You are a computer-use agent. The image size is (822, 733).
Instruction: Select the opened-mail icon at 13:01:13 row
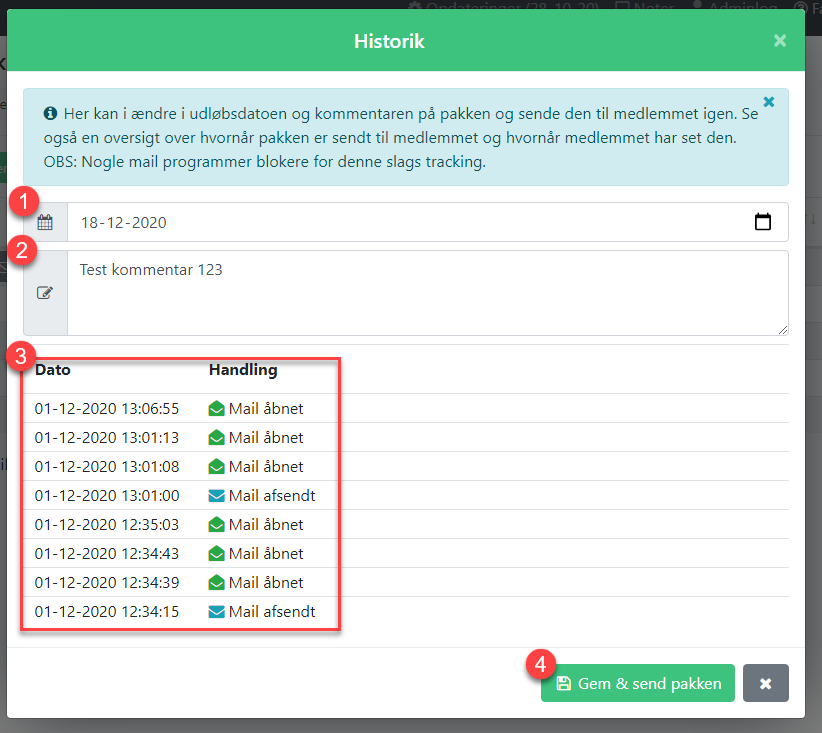[x=217, y=437]
